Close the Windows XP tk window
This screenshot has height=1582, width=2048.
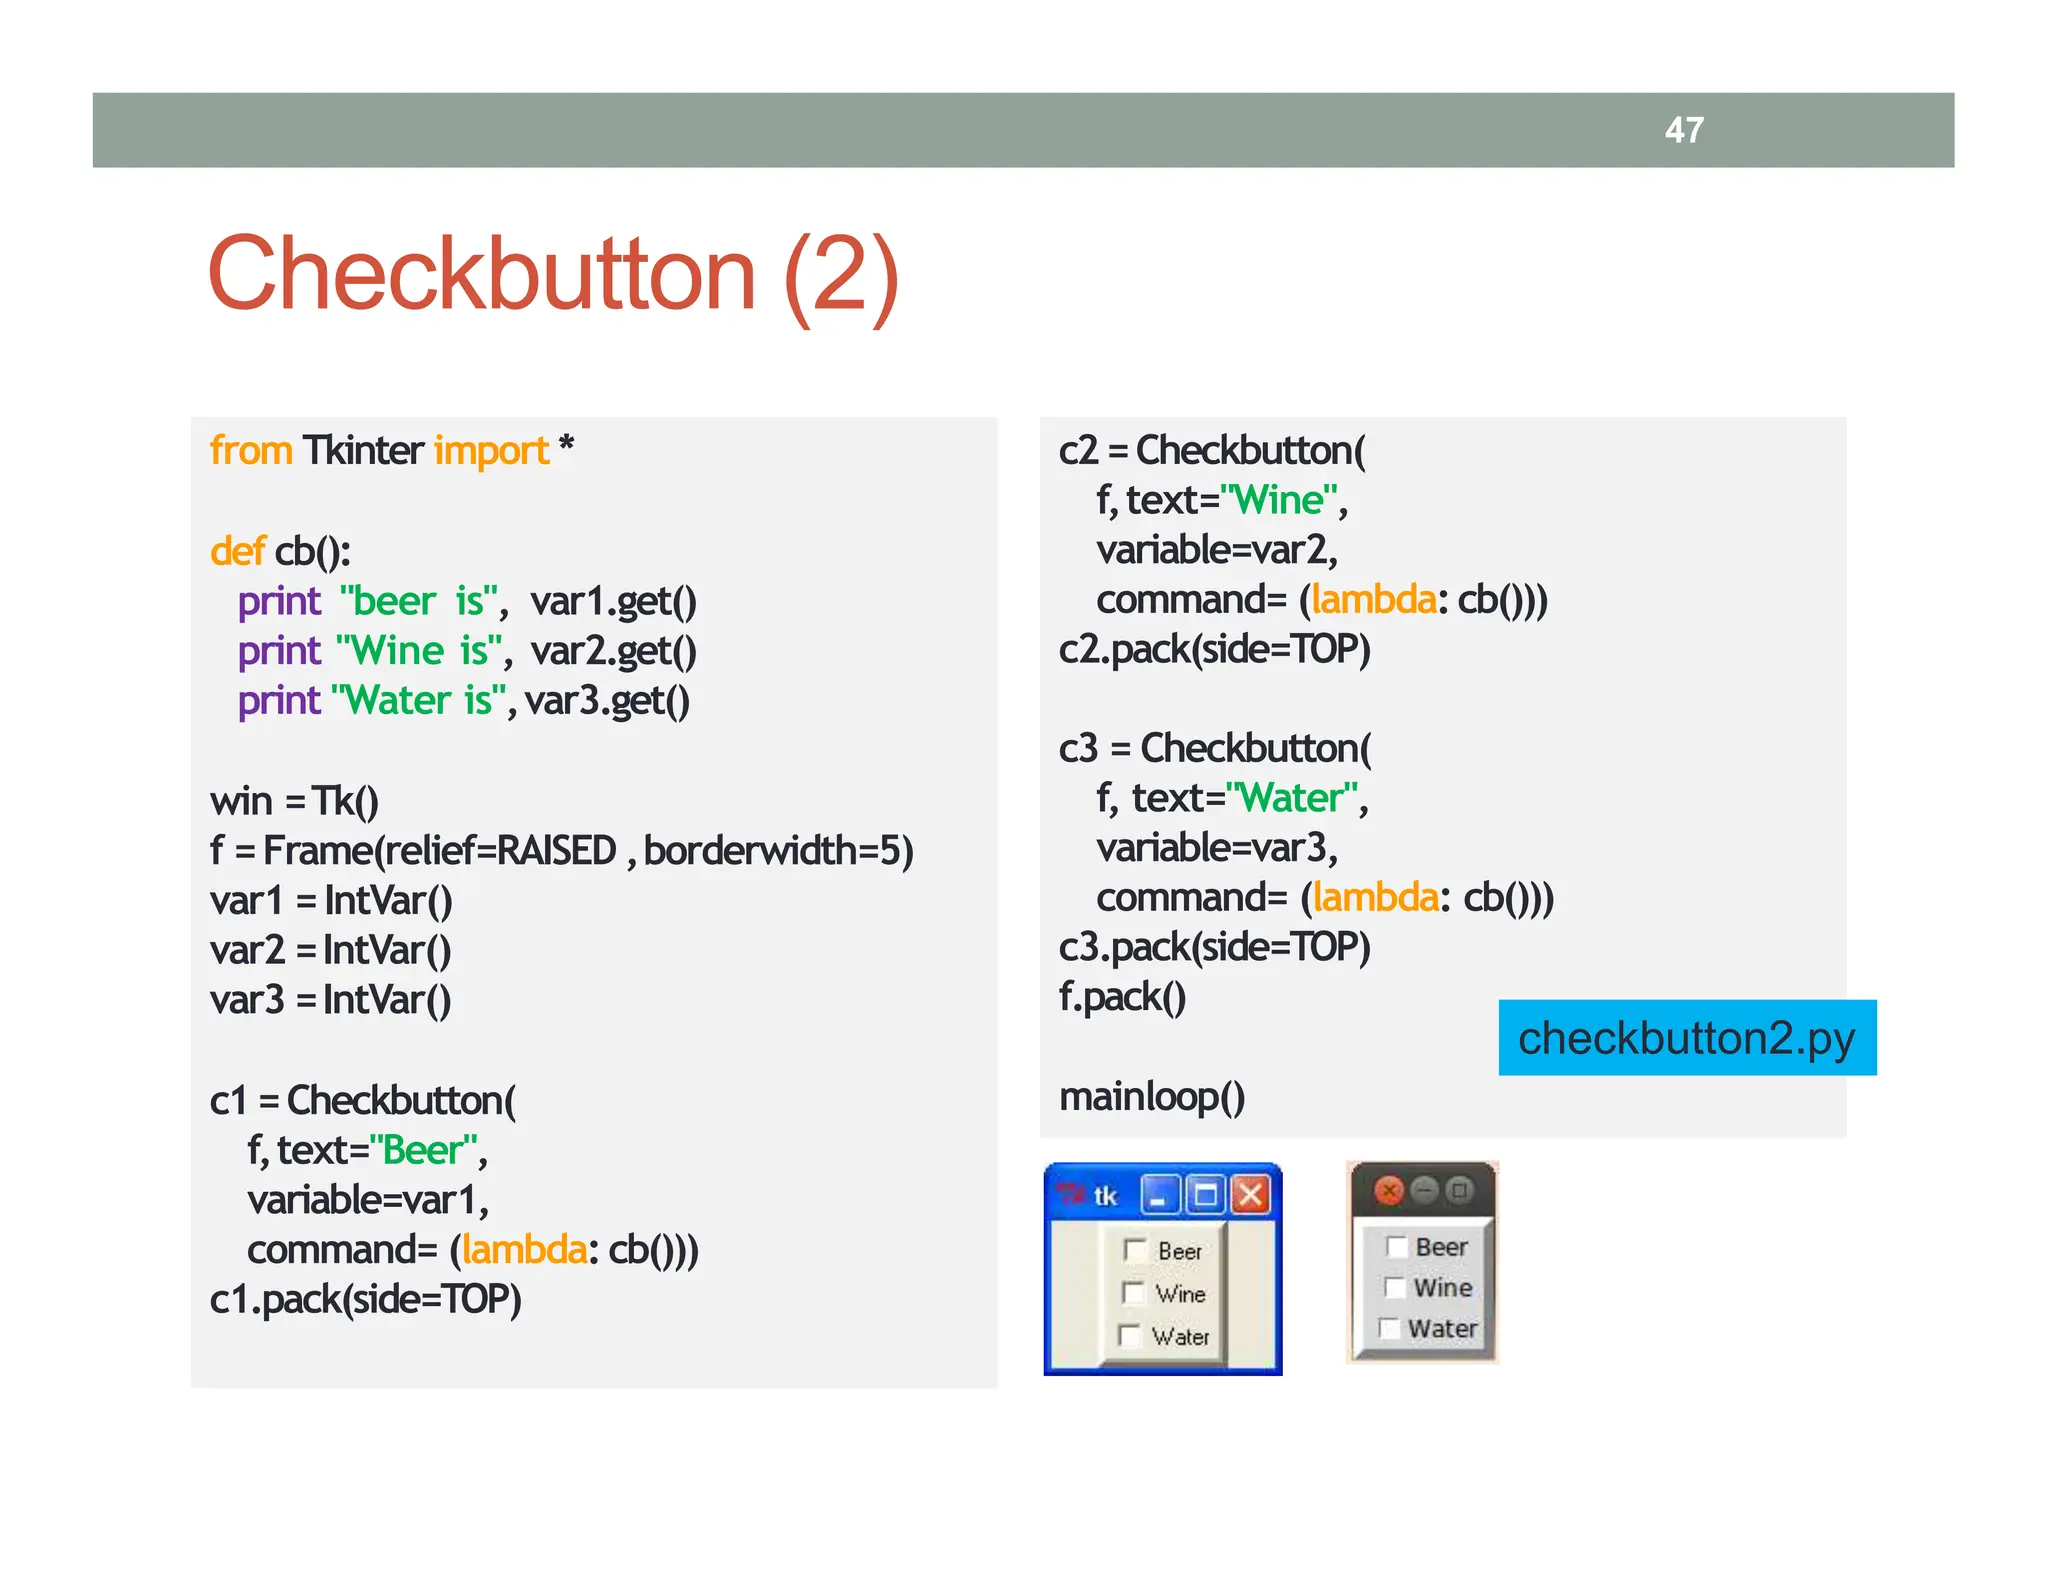(1250, 1195)
